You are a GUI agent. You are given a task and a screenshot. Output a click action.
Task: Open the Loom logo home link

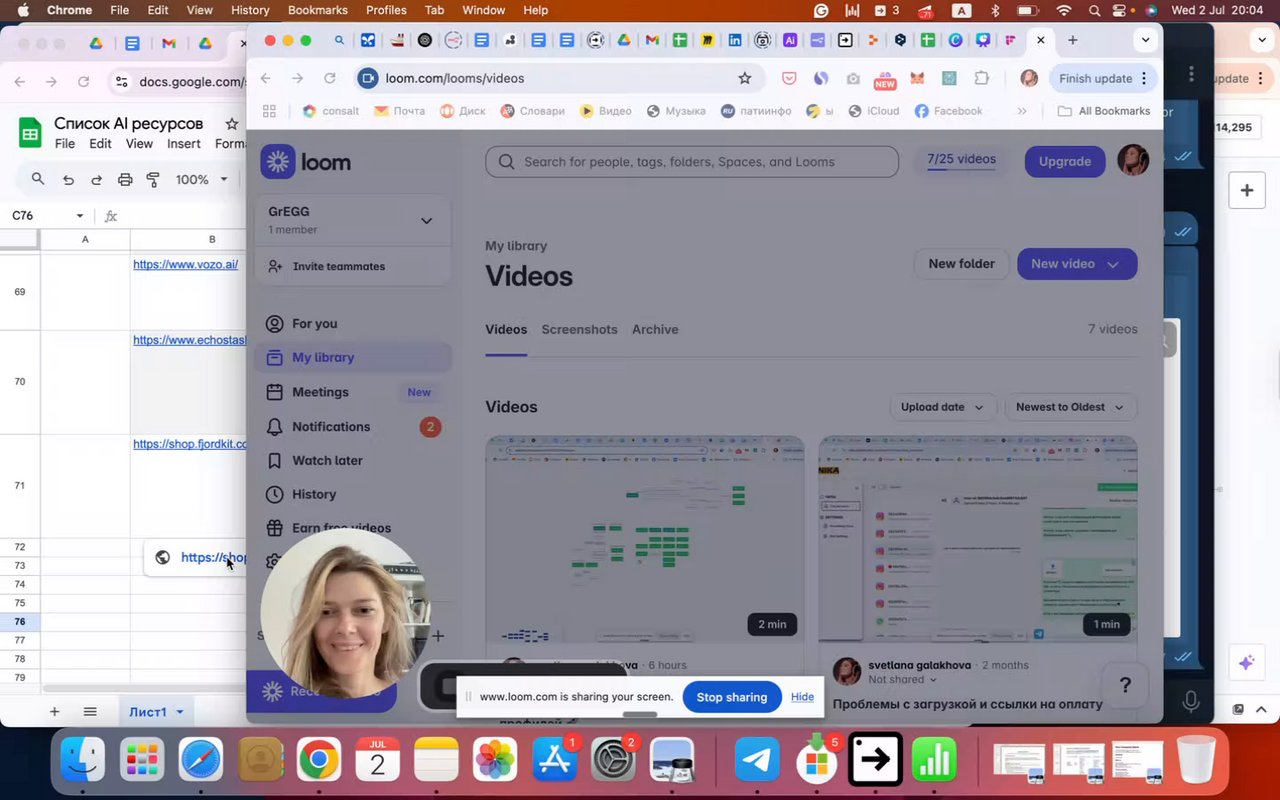pos(305,162)
